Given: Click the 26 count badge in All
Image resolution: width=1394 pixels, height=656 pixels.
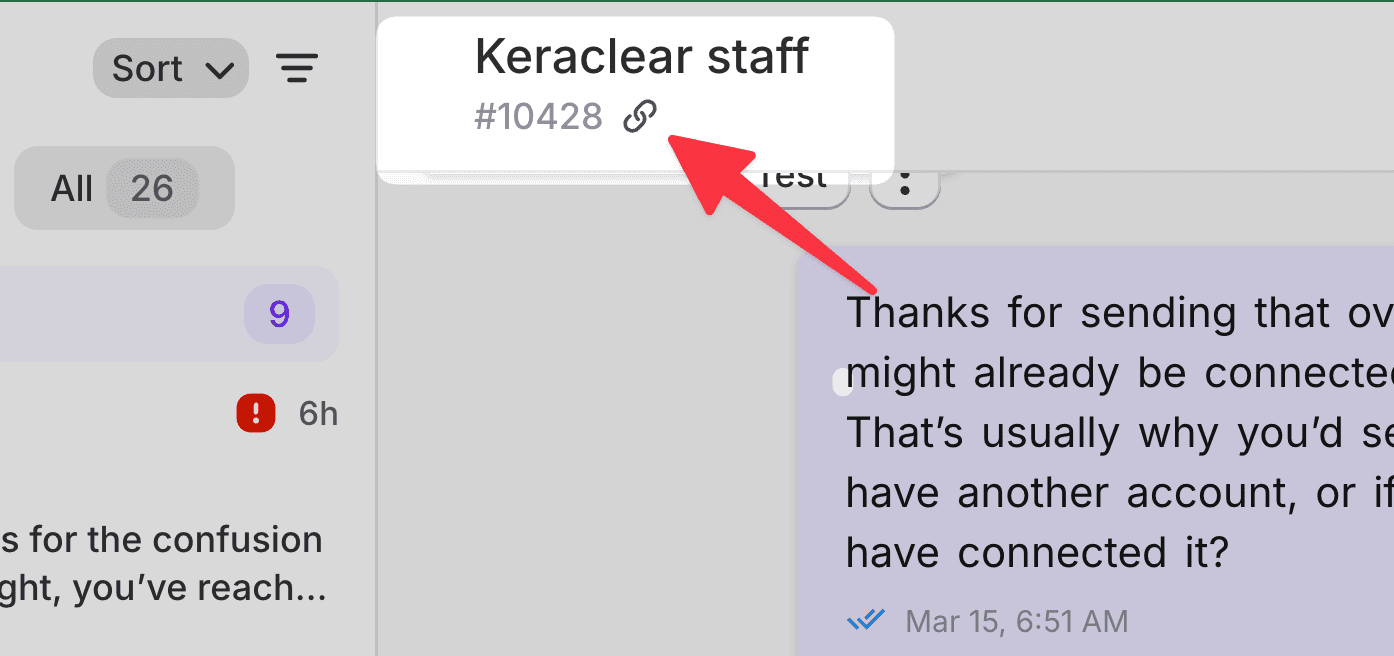Looking at the screenshot, I should point(152,188).
